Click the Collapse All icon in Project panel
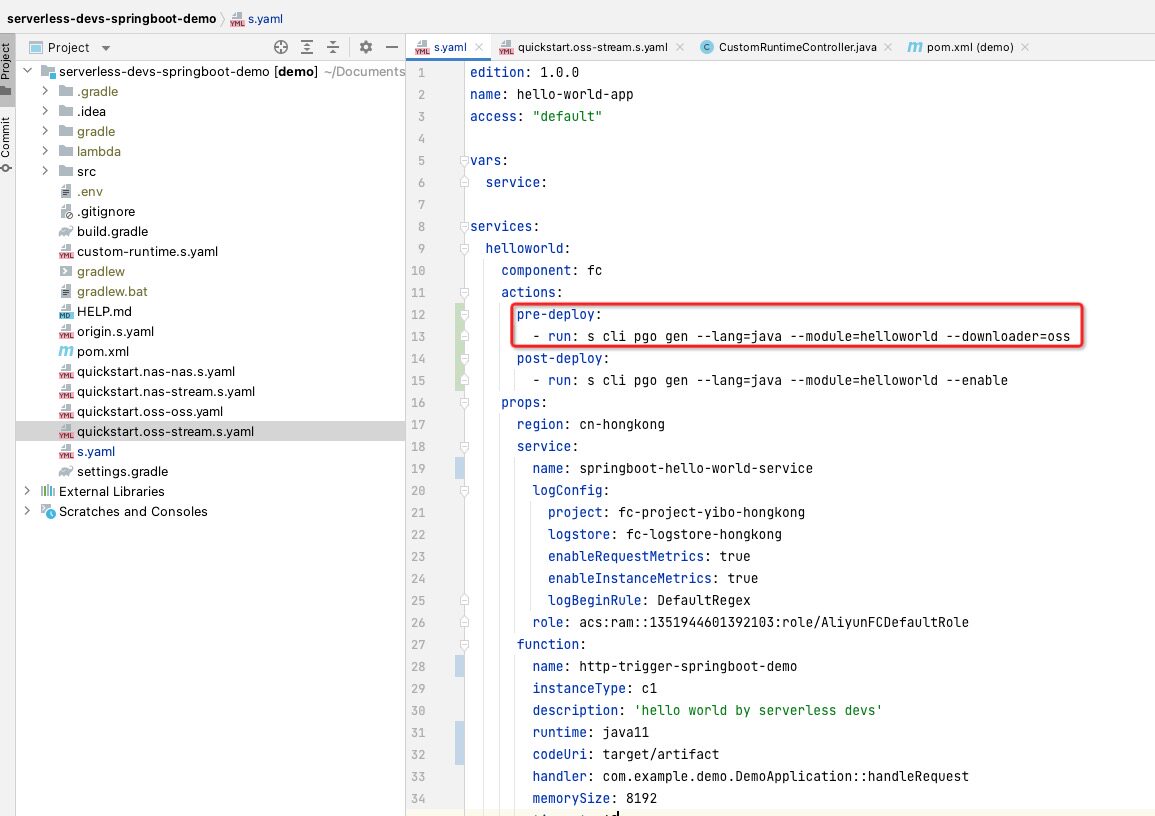This screenshot has width=1155, height=816. point(332,47)
